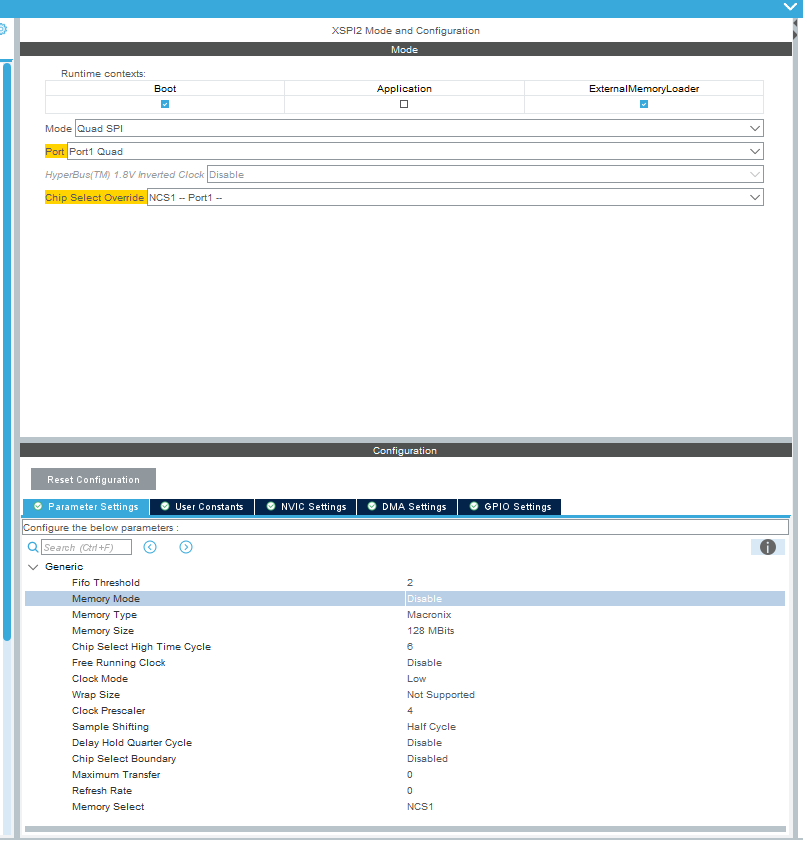This screenshot has height=844, width=803.
Task: Click the horizontal scrollbar at bottom
Action: 405,829
